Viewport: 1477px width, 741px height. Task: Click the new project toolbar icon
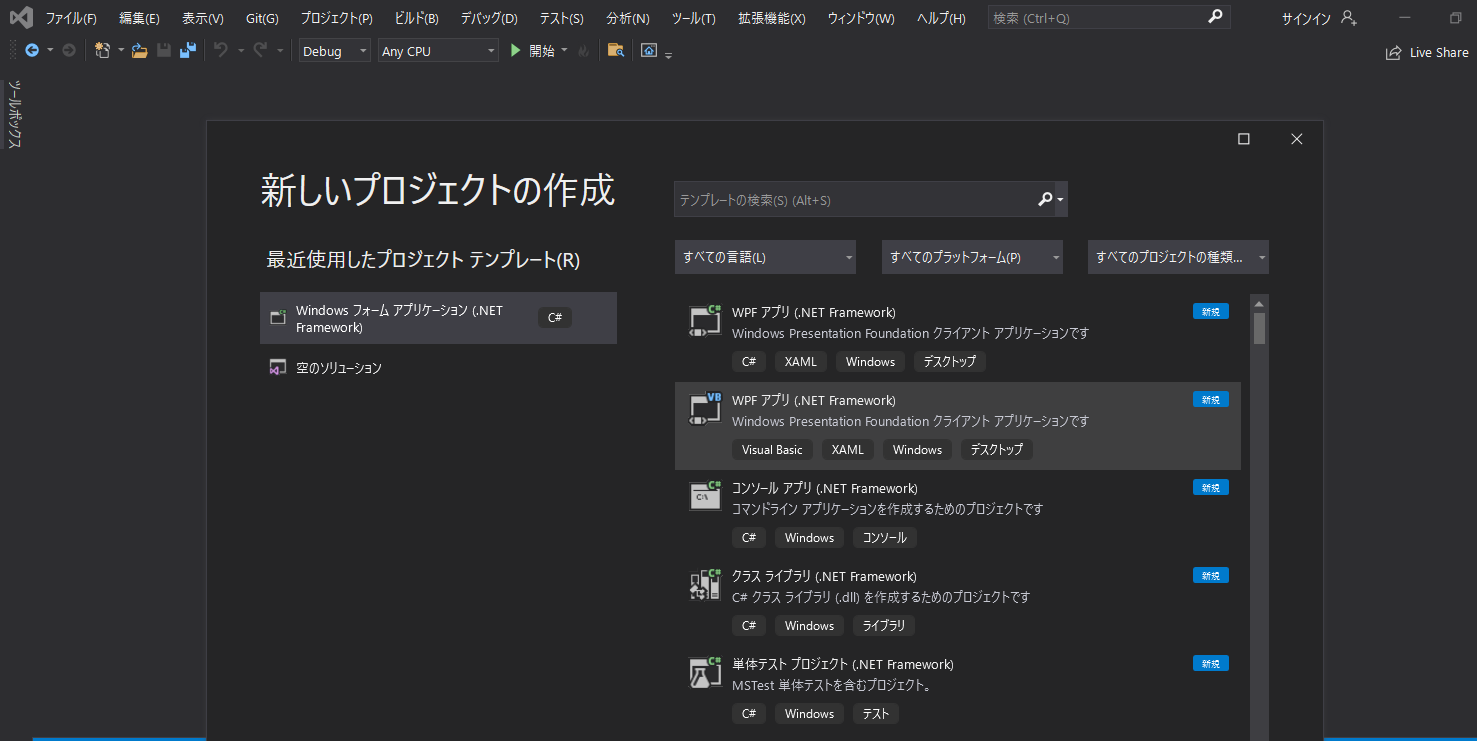click(x=102, y=51)
